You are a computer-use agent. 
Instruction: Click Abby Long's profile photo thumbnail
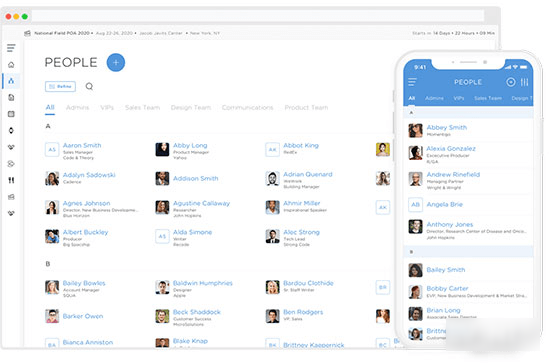162,149
